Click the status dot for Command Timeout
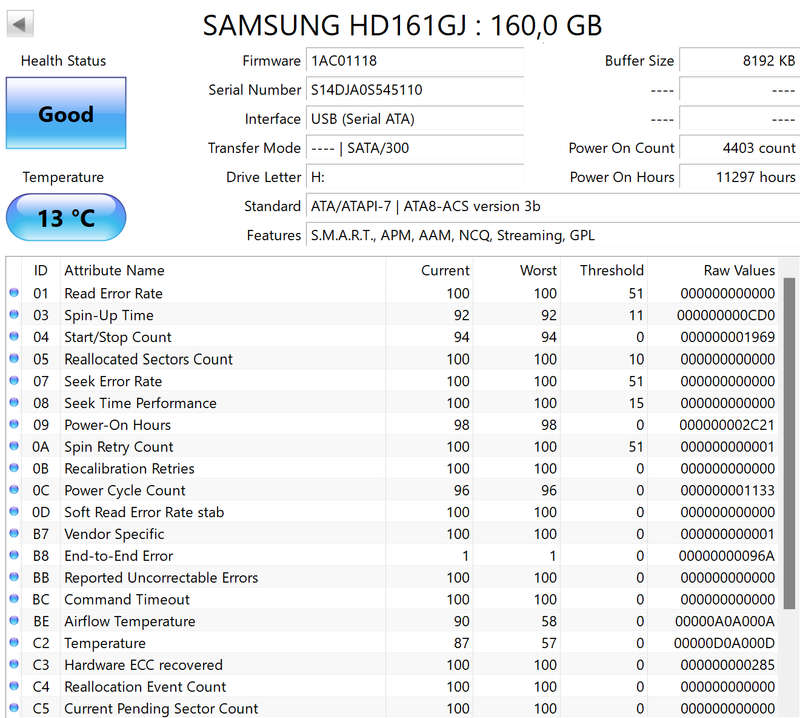Viewport: 800px width, 718px height. pyautogui.click(x=14, y=599)
